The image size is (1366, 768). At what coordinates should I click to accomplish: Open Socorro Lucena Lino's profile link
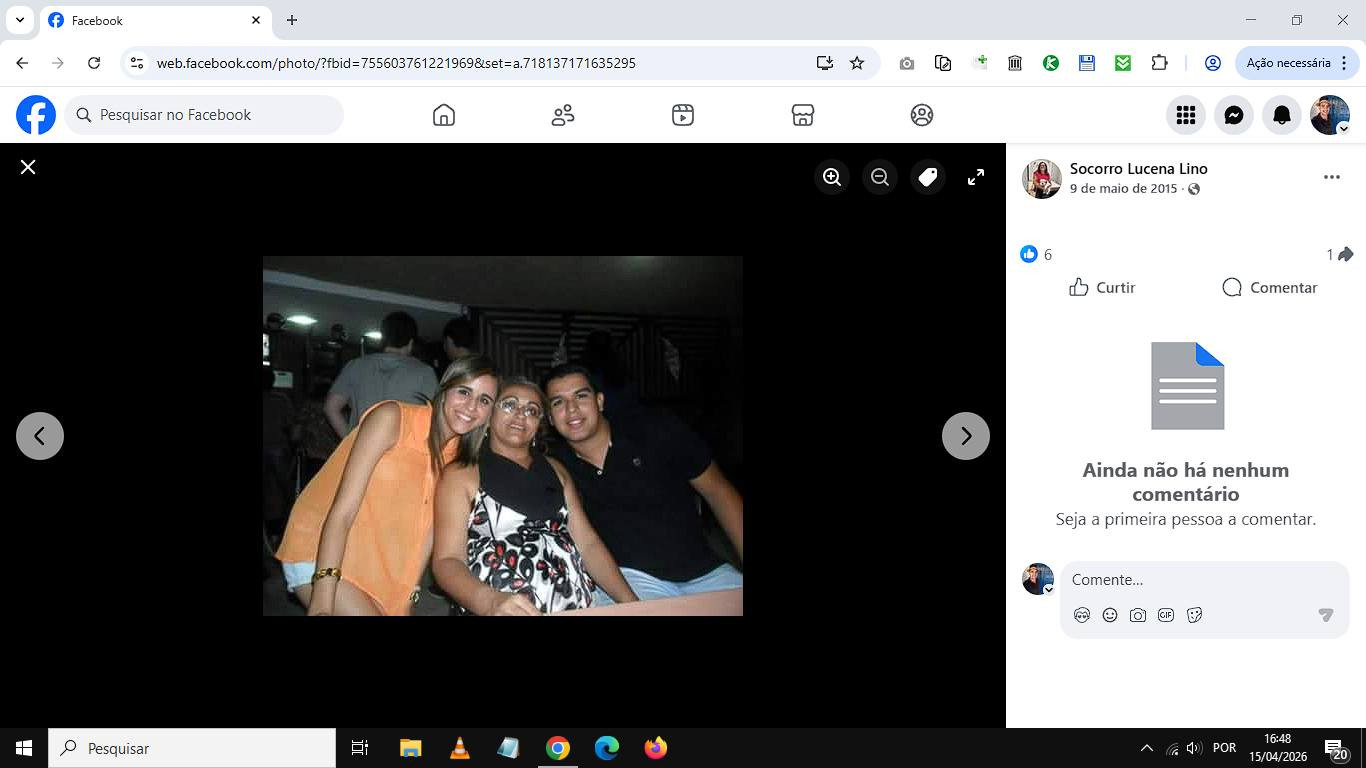point(1138,169)
